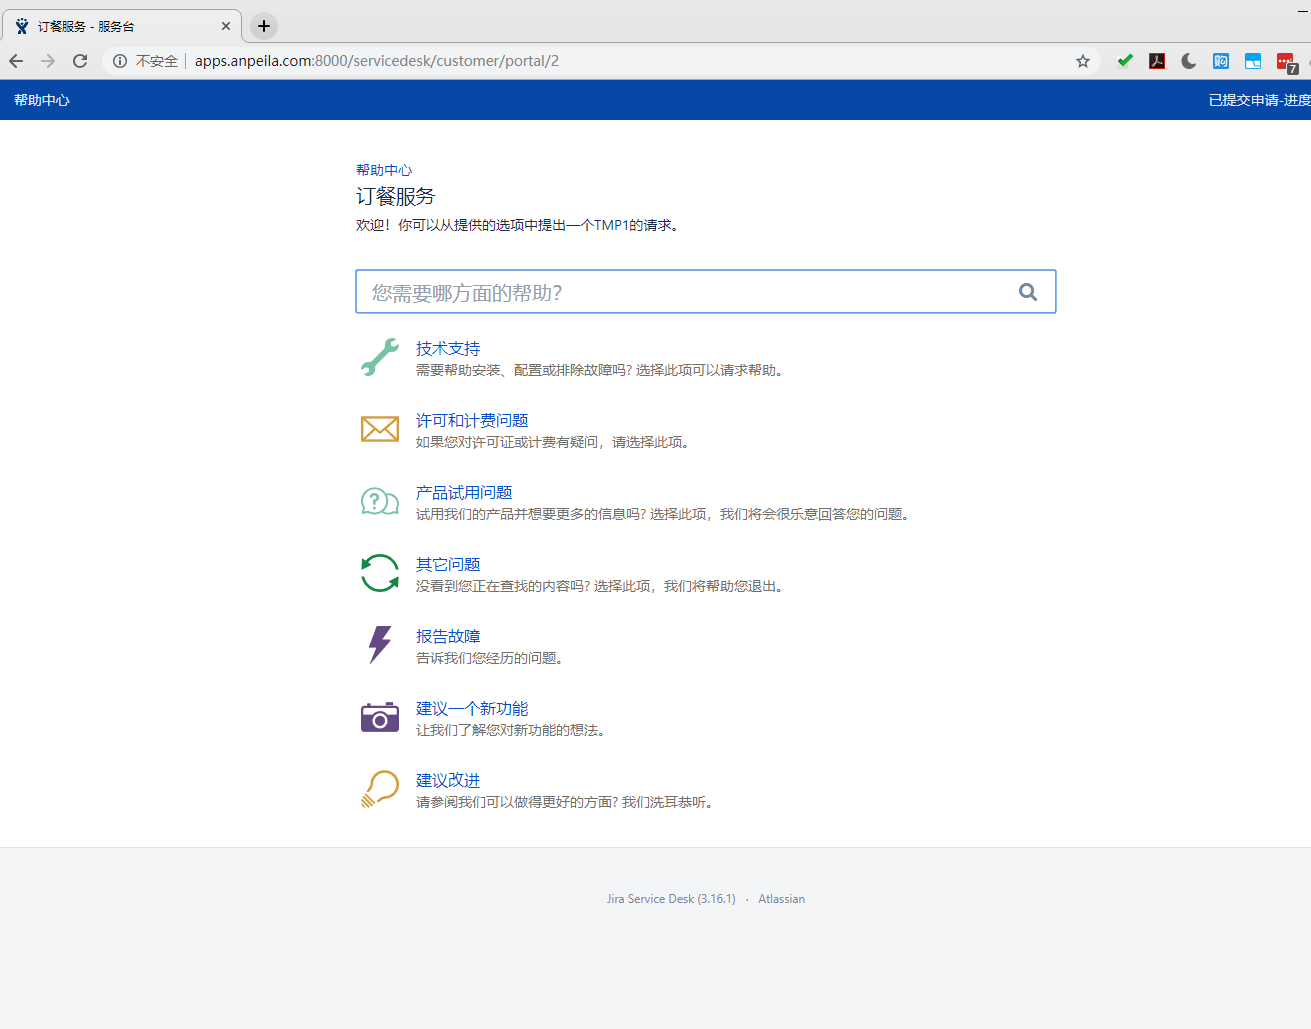
Task: Click the browser address bar URL
Action: pos(377,61)
